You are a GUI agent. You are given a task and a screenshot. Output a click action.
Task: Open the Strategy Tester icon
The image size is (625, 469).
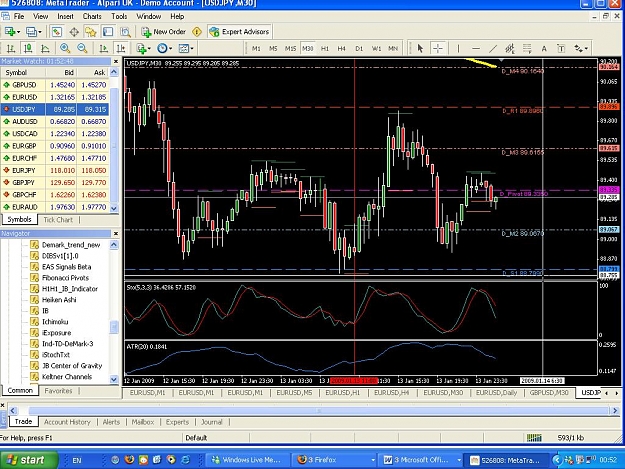coord(125,32)
